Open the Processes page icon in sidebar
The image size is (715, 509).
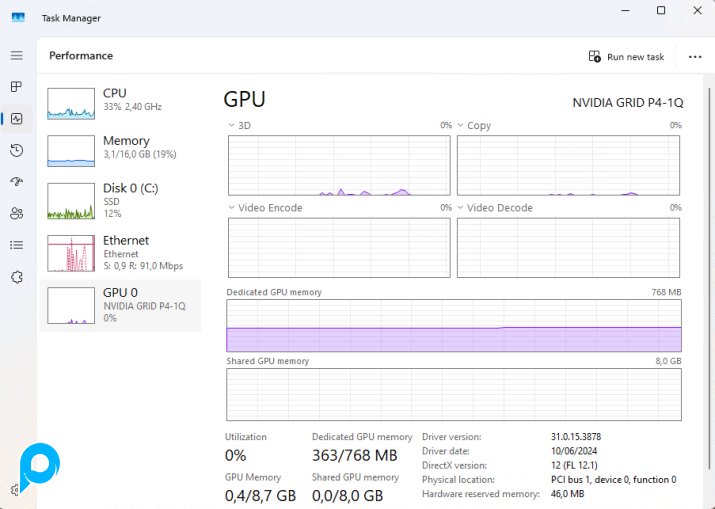pyautogui.click(x=16, y=87)
